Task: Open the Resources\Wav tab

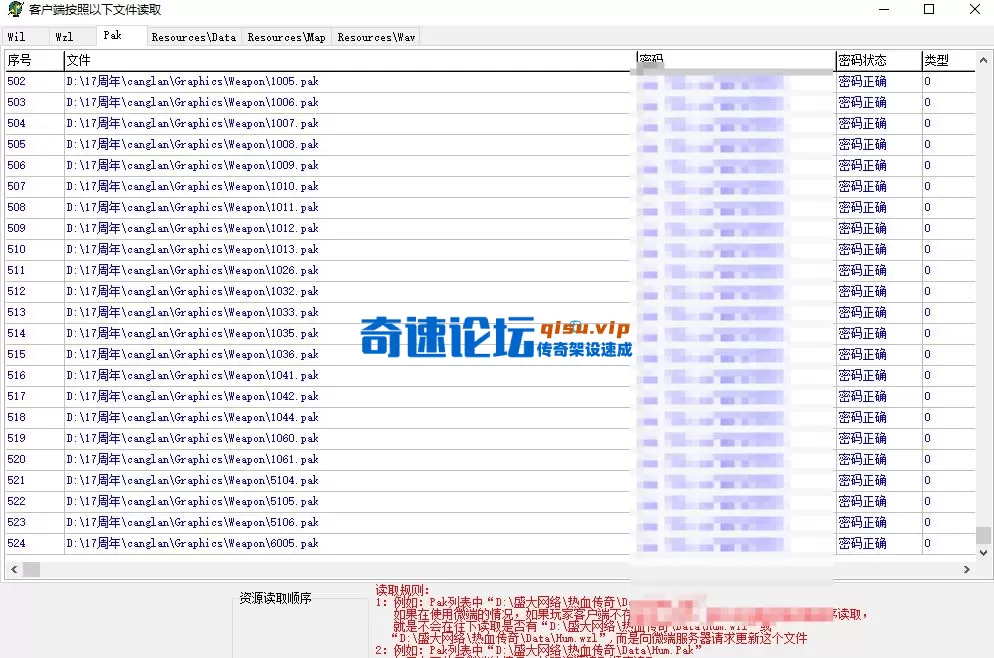Action: tap(375, 36)
